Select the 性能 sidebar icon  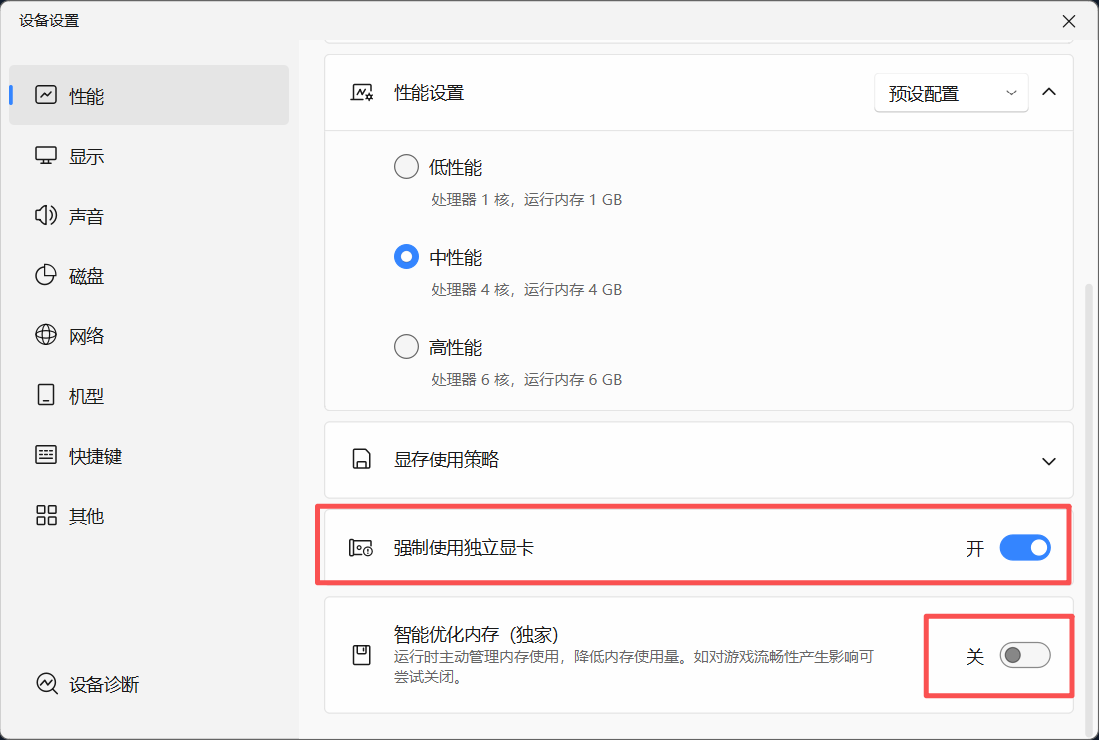point(45,94)
